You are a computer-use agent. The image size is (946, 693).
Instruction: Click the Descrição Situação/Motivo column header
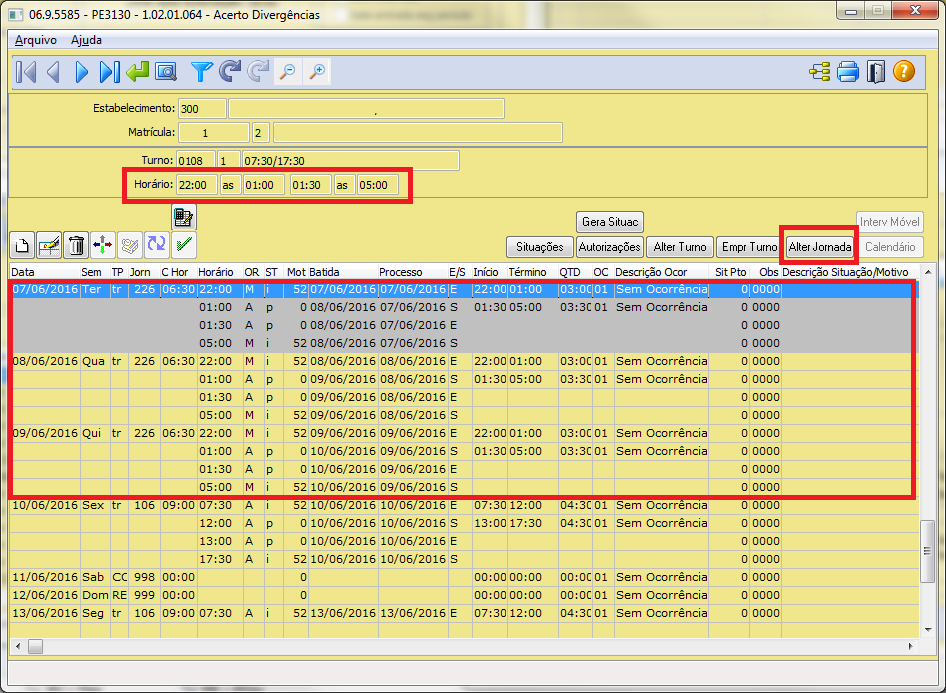(845, 272)
